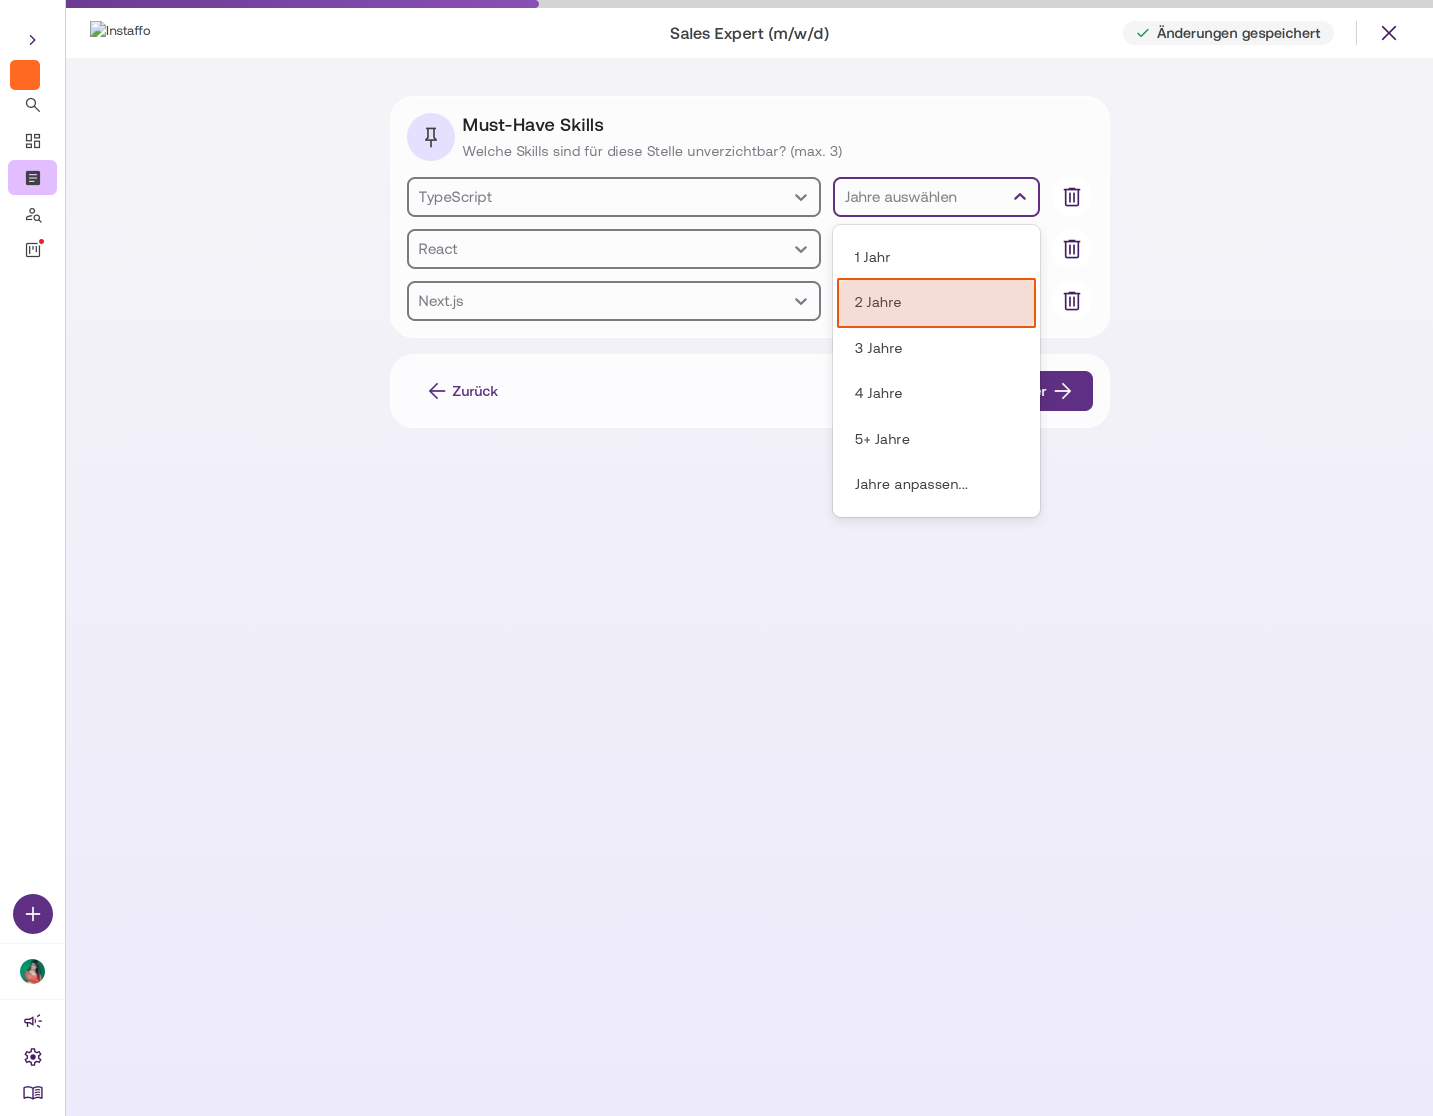The image size is (1433, 1116).
Task: Select Jahre anpassen… custom option
Action: coord(936,484)
